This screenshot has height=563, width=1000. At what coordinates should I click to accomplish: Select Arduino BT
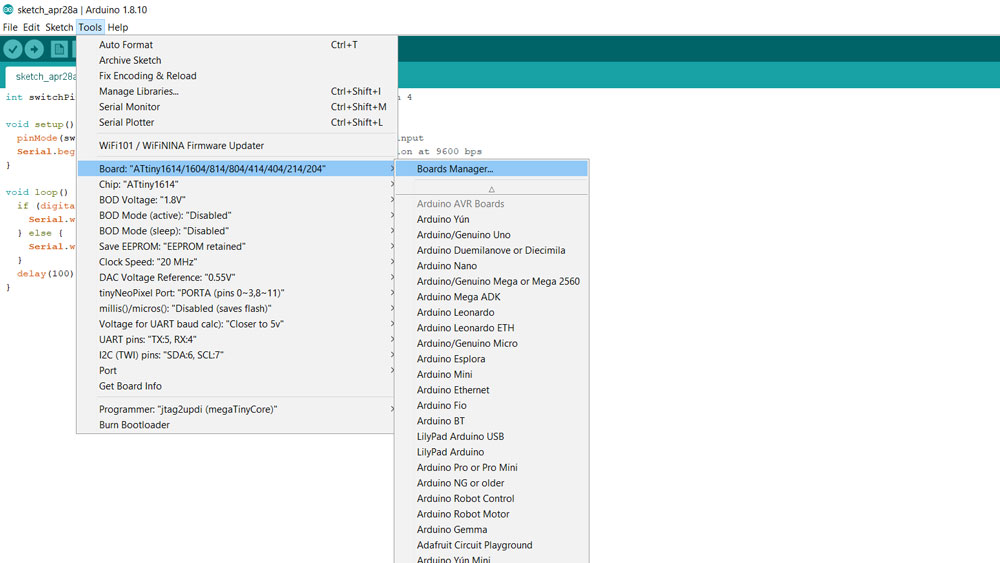pyautogui.click(x=492, y=421)
